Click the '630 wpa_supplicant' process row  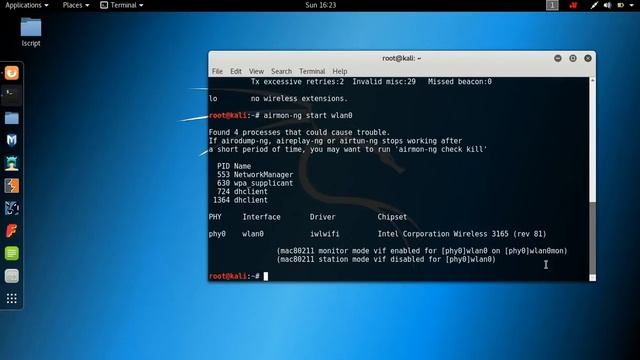255,183
